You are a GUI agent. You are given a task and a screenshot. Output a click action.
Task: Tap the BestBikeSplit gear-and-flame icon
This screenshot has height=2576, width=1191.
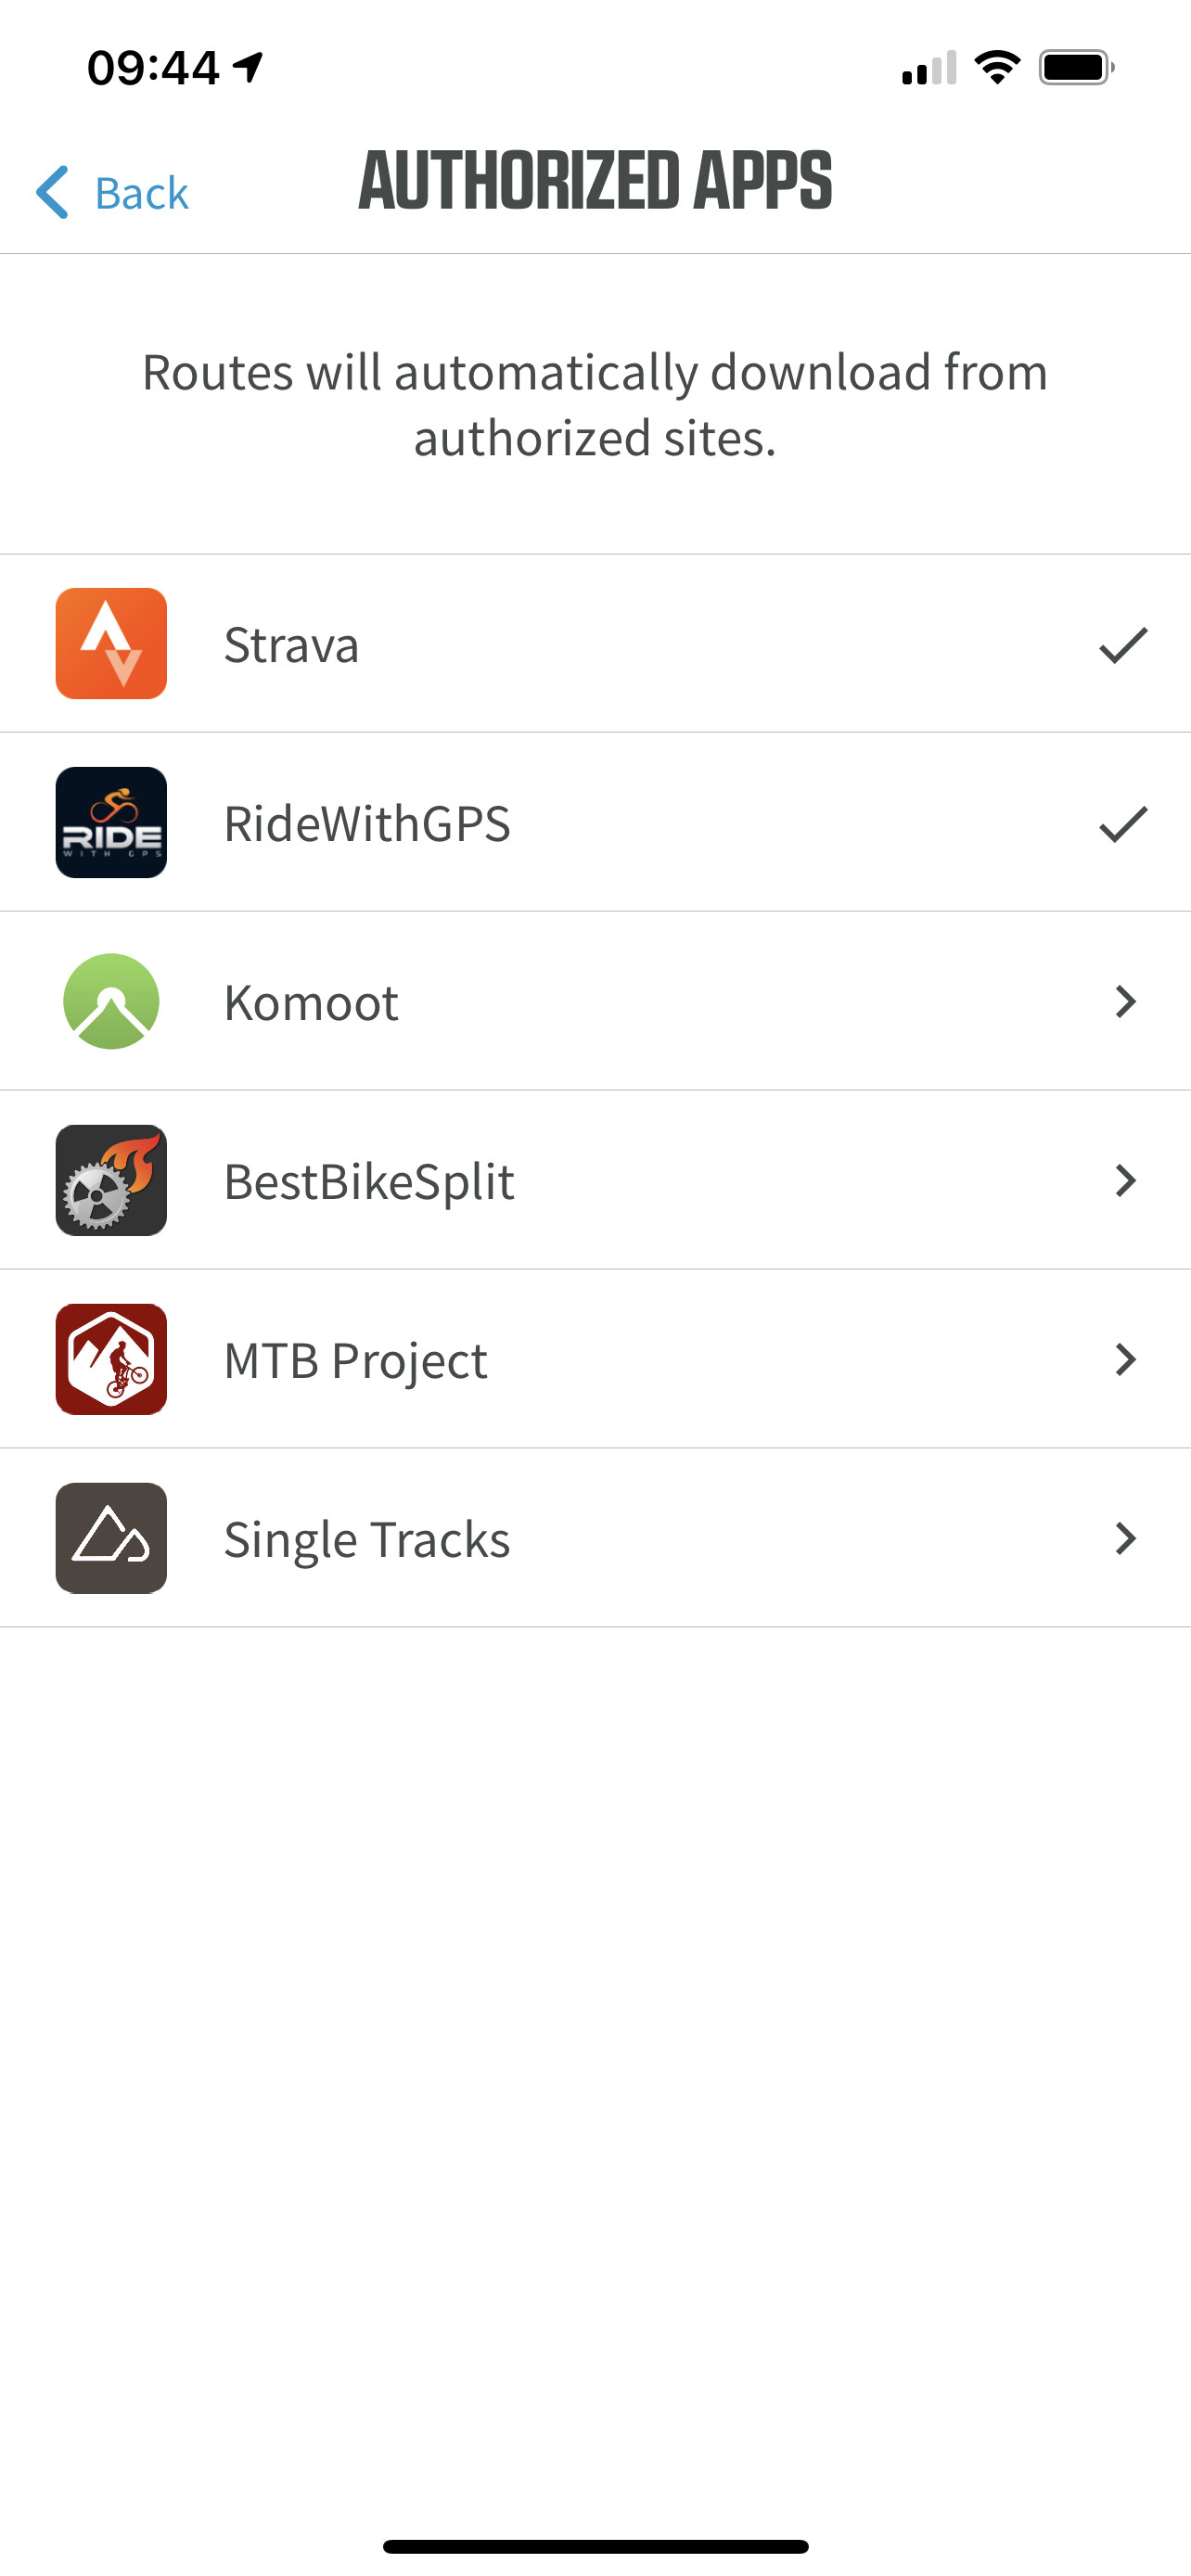[111, 1180]
